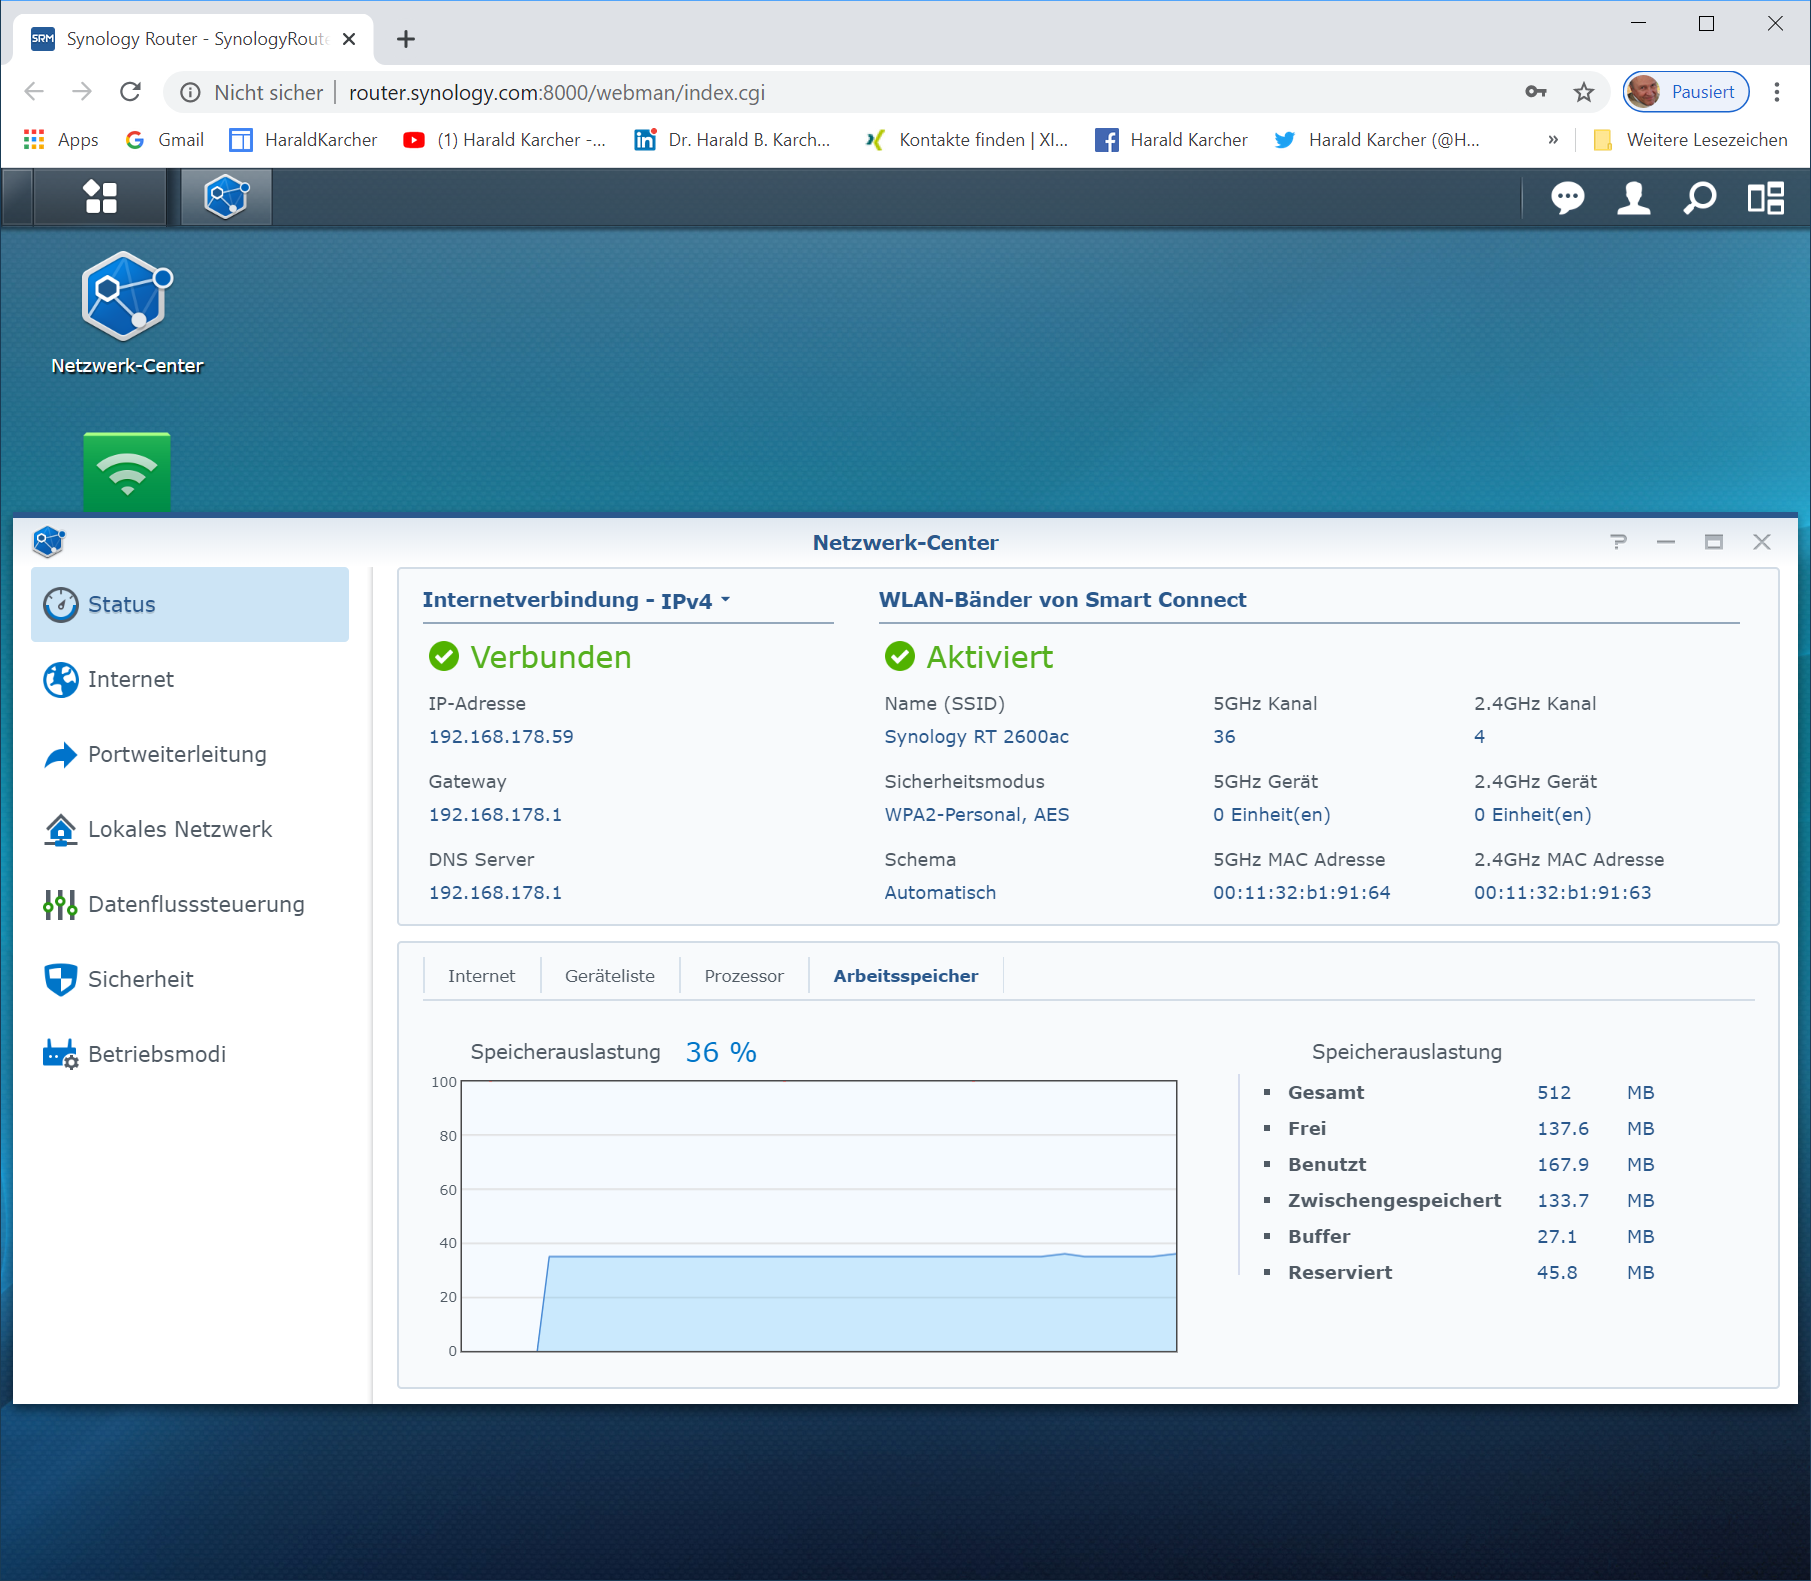Click the SRM search magnifier icon
The width and height of the screenshot is (1811, 1581).
1699,198
